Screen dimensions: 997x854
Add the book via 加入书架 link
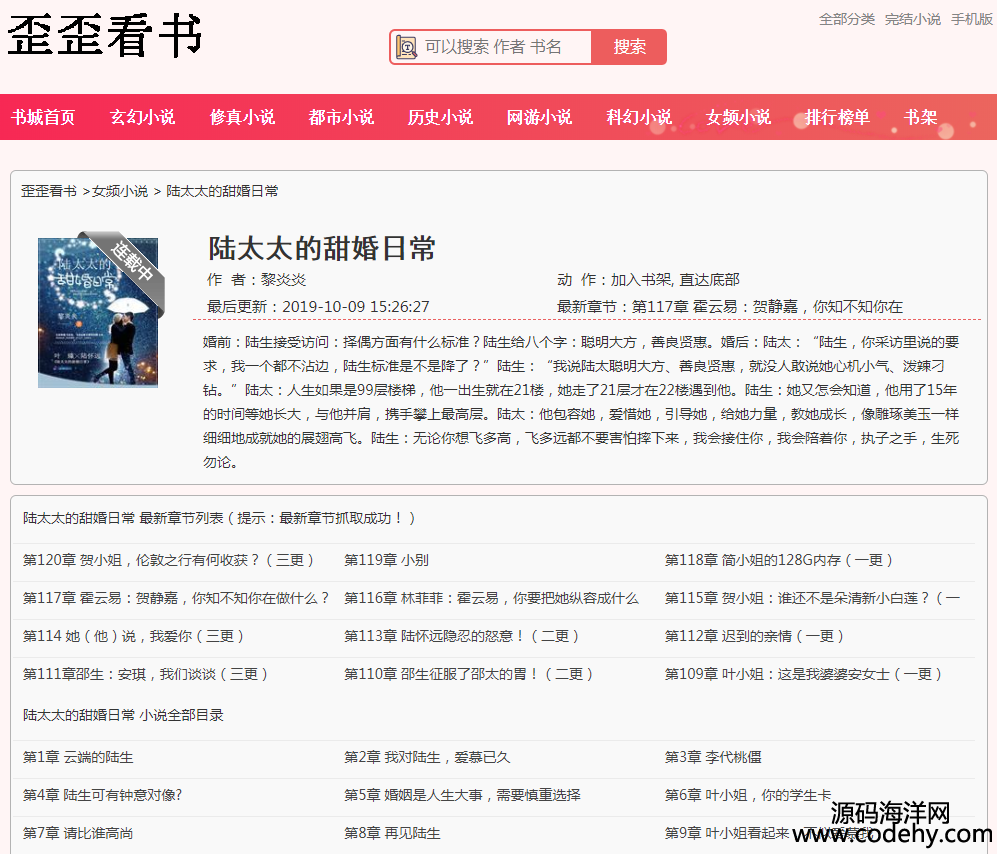coord(641,280)
